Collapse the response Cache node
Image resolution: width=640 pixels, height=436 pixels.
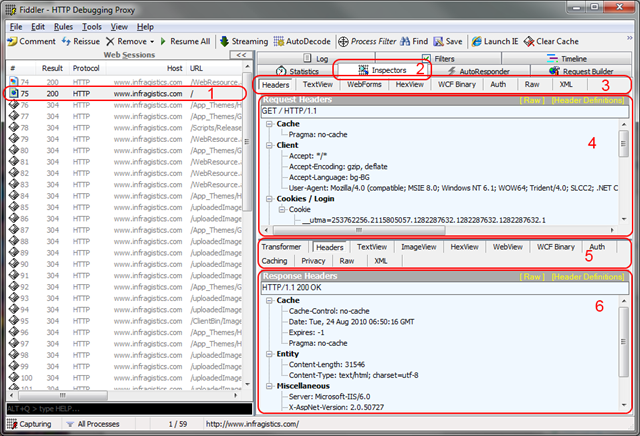(269, 300)
